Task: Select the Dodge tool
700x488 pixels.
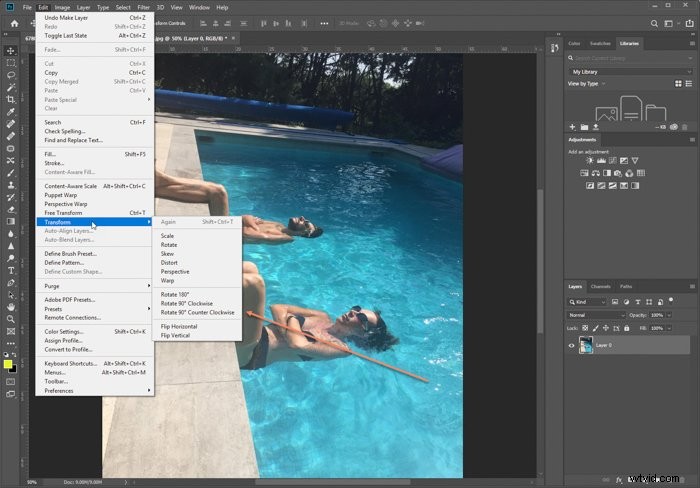Action: click(x=11, y=258)
